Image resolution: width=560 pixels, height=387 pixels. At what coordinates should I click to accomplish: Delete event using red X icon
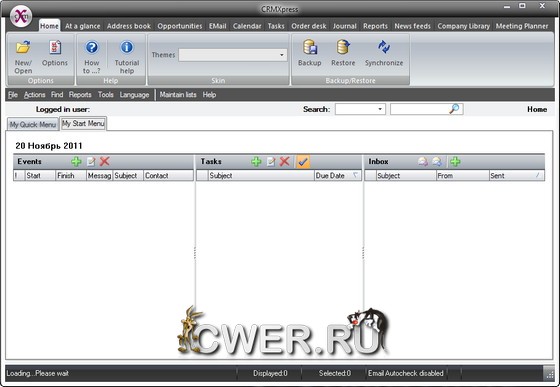[x=105, y=162]
